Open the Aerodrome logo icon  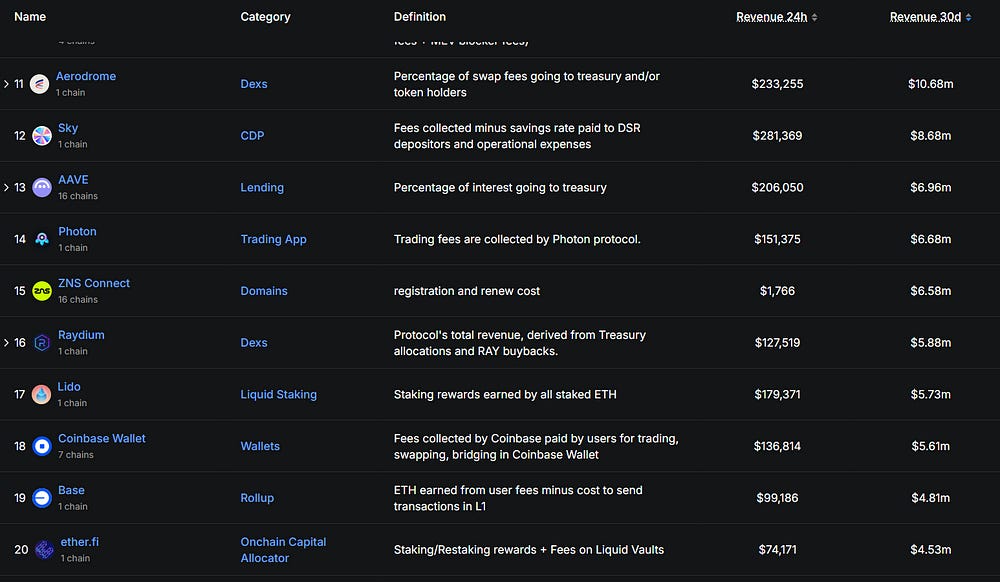pos(40,84)
